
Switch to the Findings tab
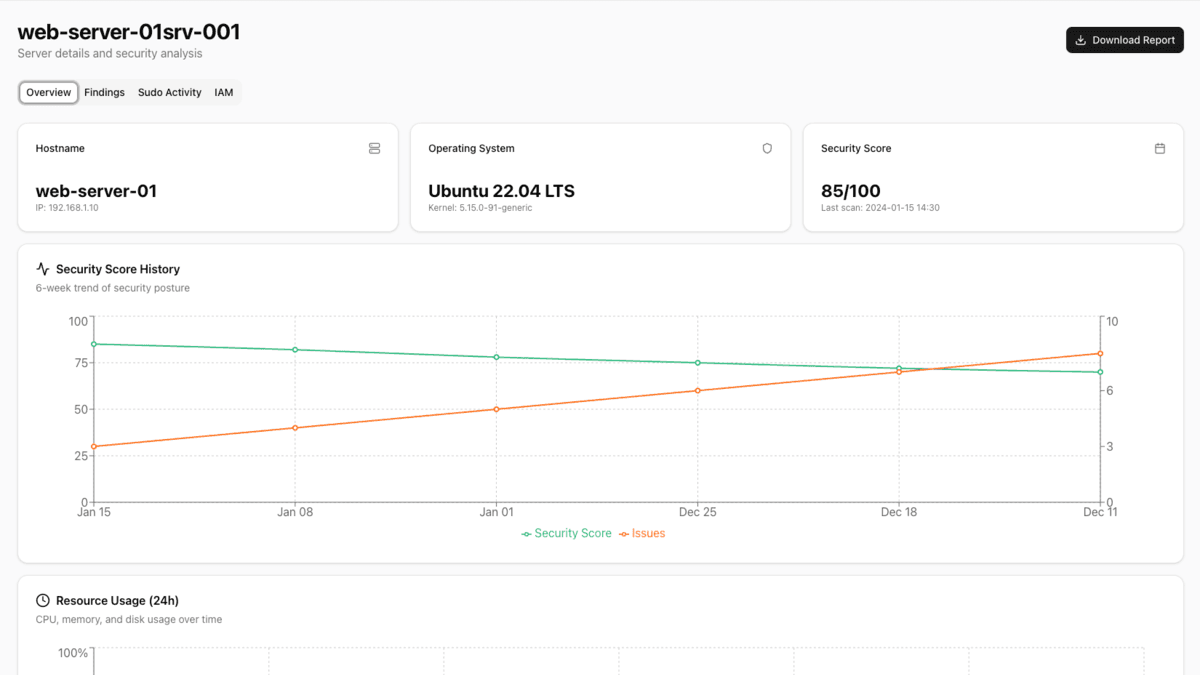tap(104, 92)
